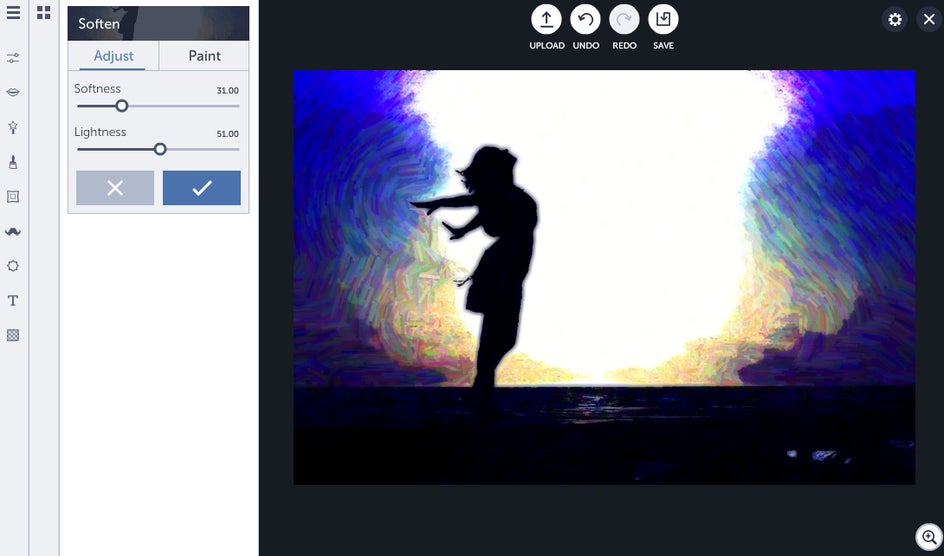Open the hamburger menu
This screenshot has height=556, width=944.
(13, 13)
